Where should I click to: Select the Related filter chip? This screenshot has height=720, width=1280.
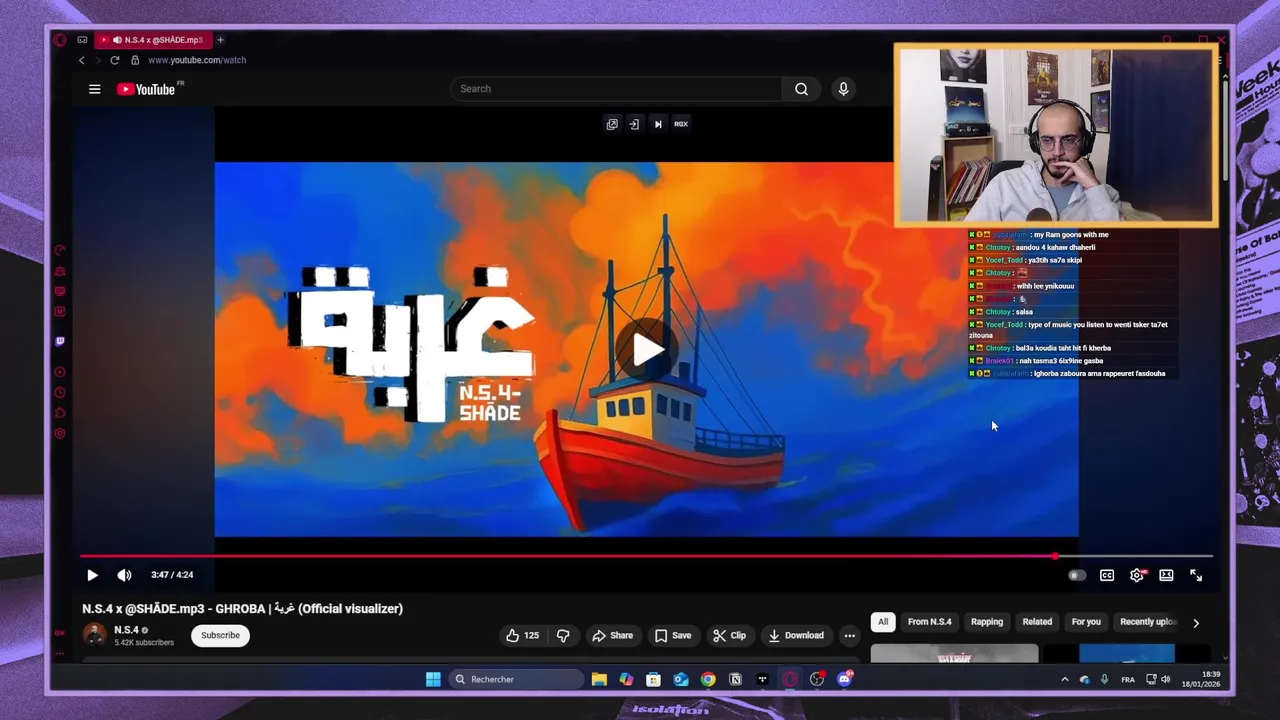coord(1037,622)
